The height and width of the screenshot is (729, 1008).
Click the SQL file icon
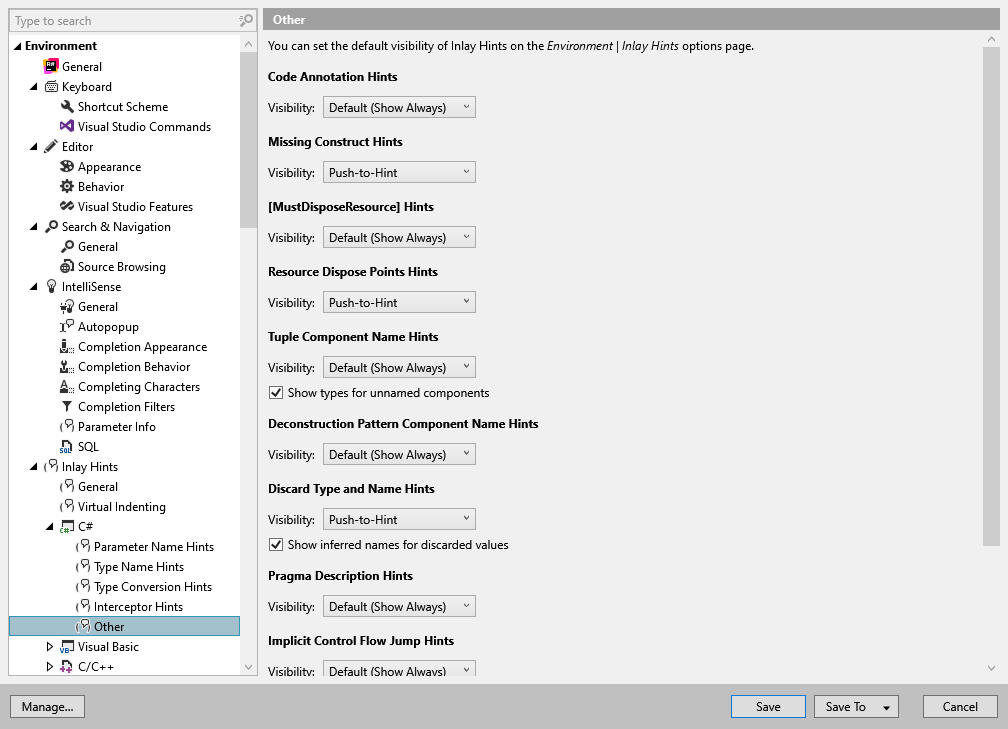coord(66,447)
